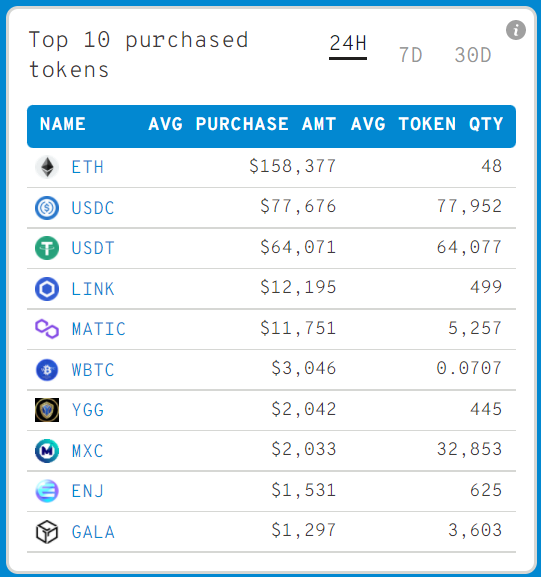Click YGG token quantity 445
Image resolution: width=541 pixels, height=577 pixels.
486,409
